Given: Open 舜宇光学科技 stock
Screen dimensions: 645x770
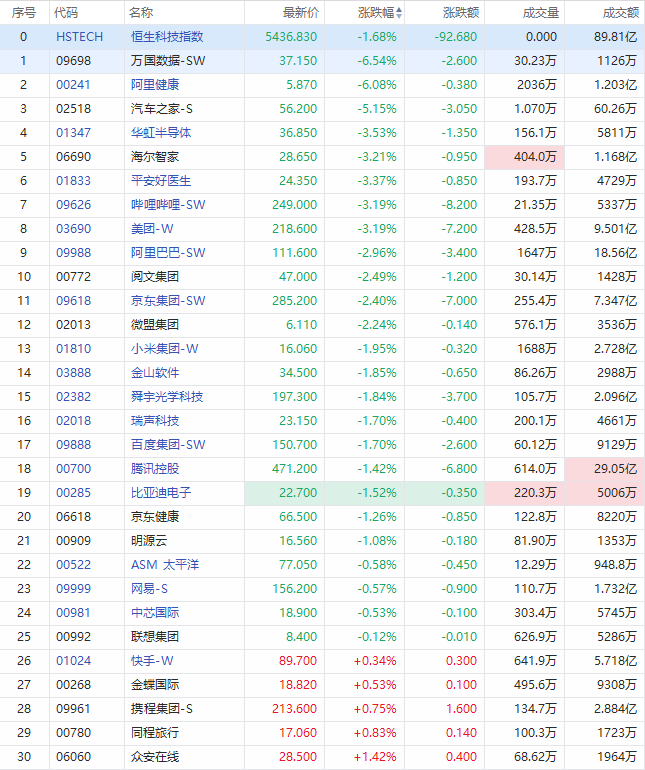Looking at the screenshot, I should 167,397.
